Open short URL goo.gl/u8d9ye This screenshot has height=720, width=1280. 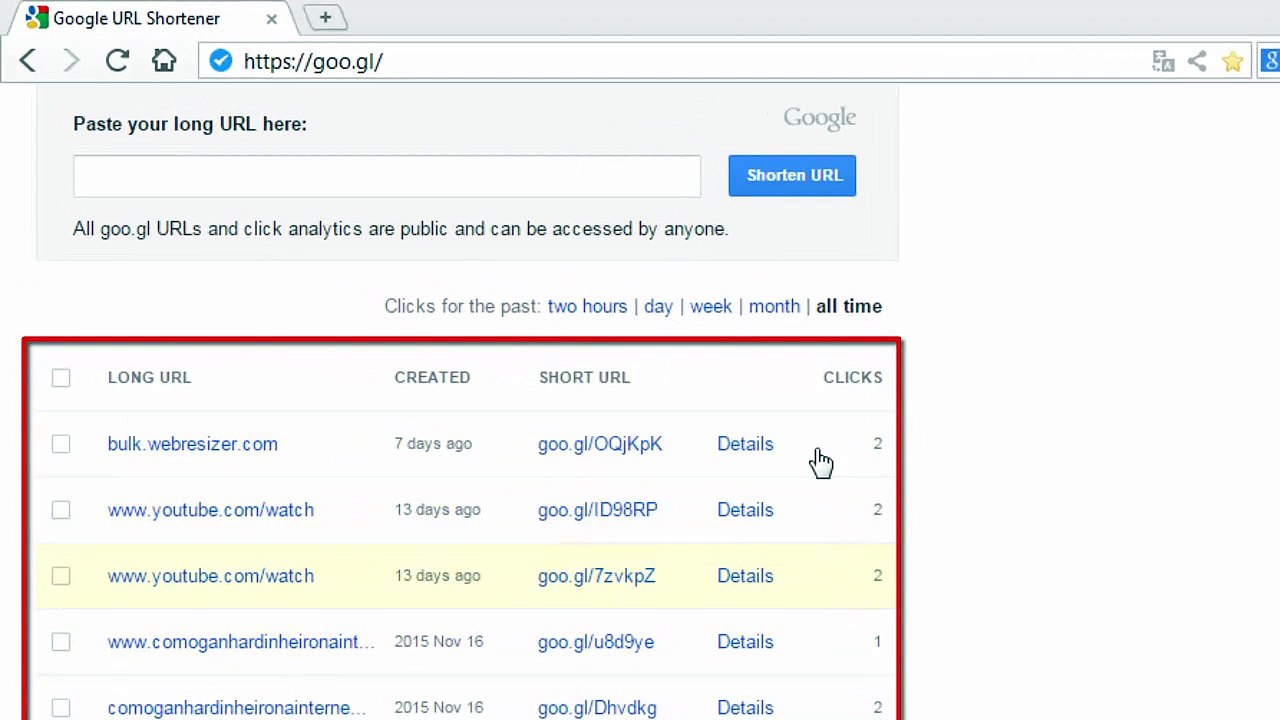coord(596,642)
